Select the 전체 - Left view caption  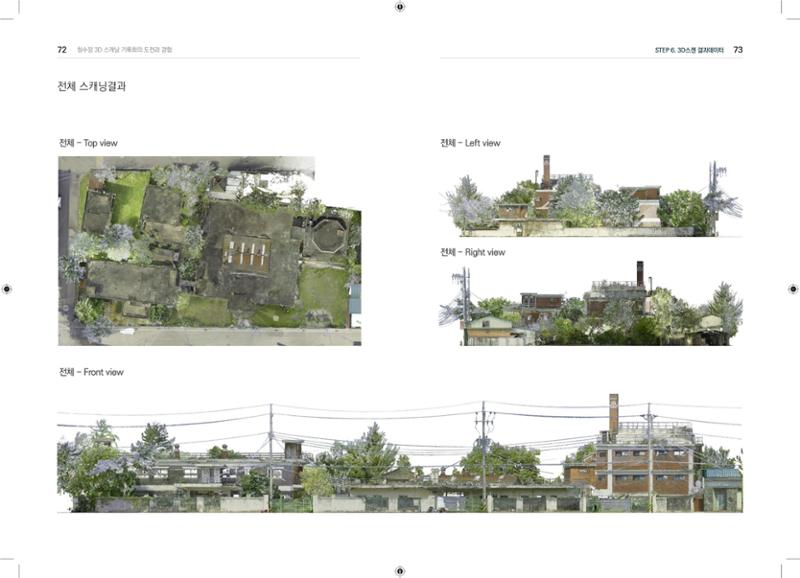tap(470, 143)
